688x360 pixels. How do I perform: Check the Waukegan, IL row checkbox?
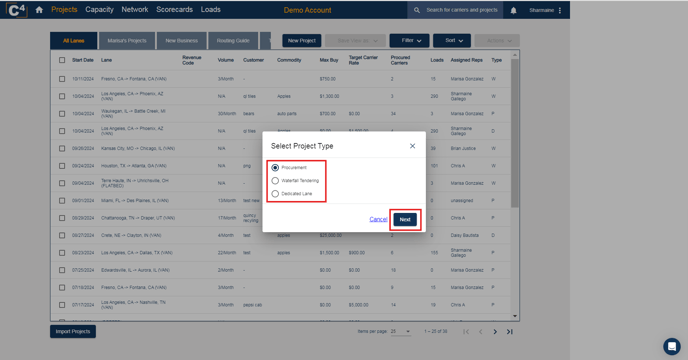62,114
